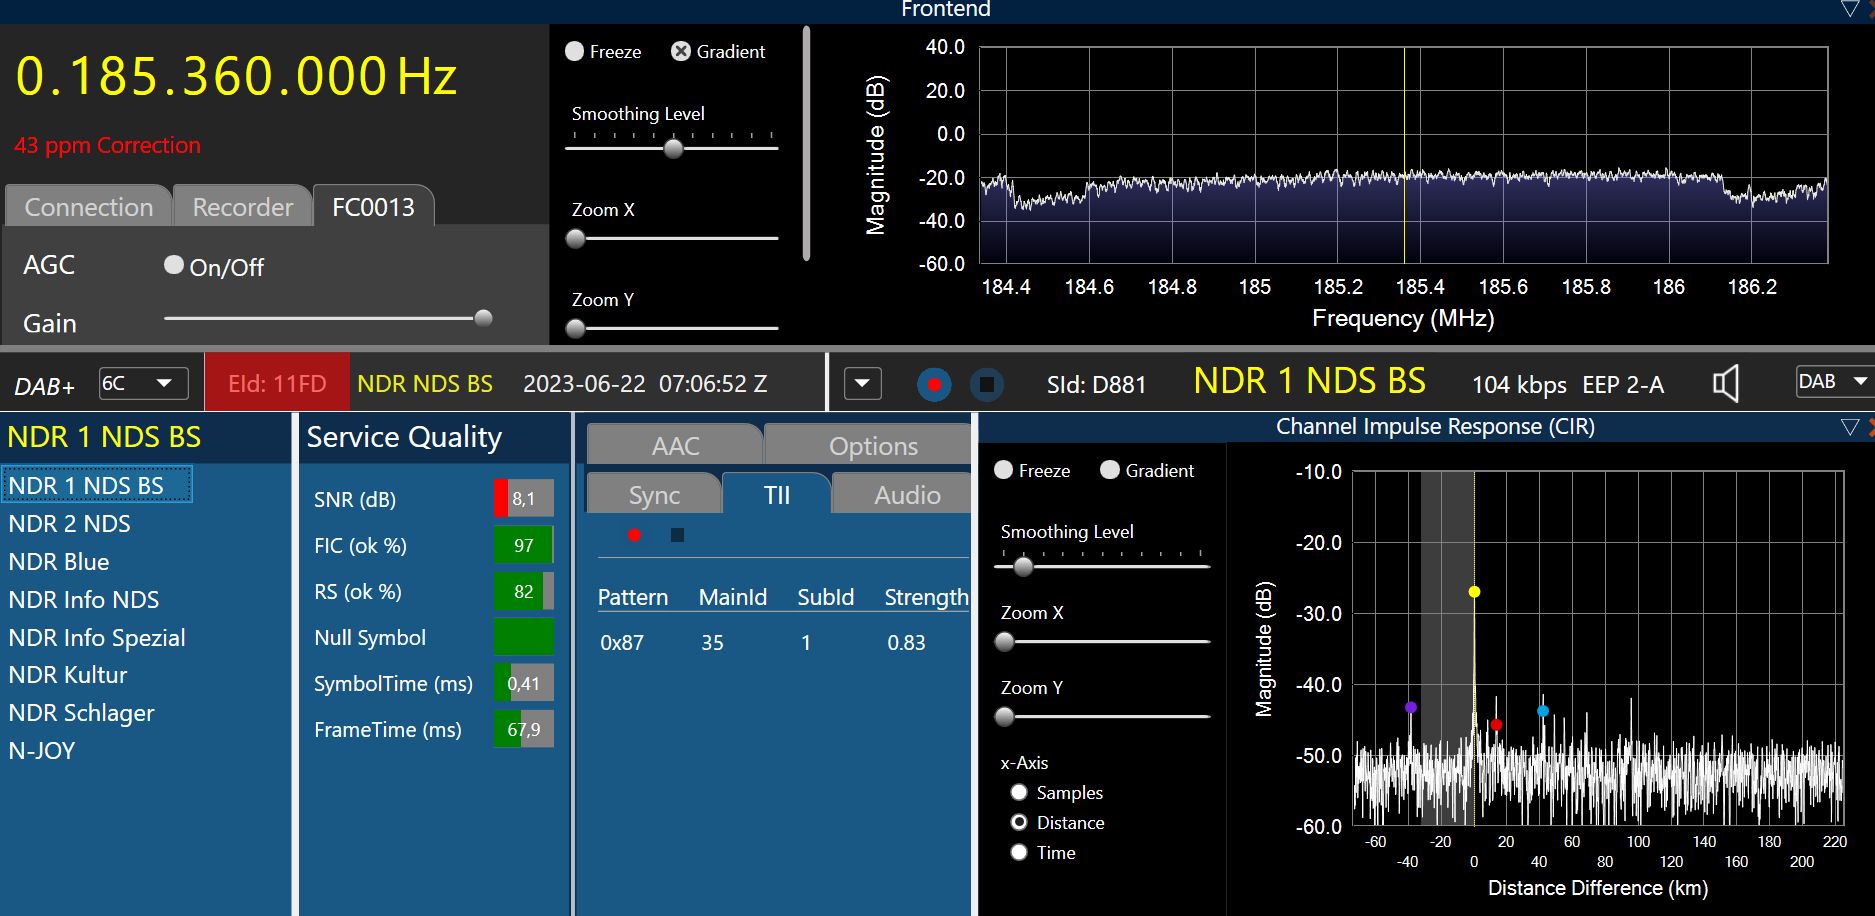
Task: Select the purple marker in CIR plot
Action: [x=1410, y=707]
